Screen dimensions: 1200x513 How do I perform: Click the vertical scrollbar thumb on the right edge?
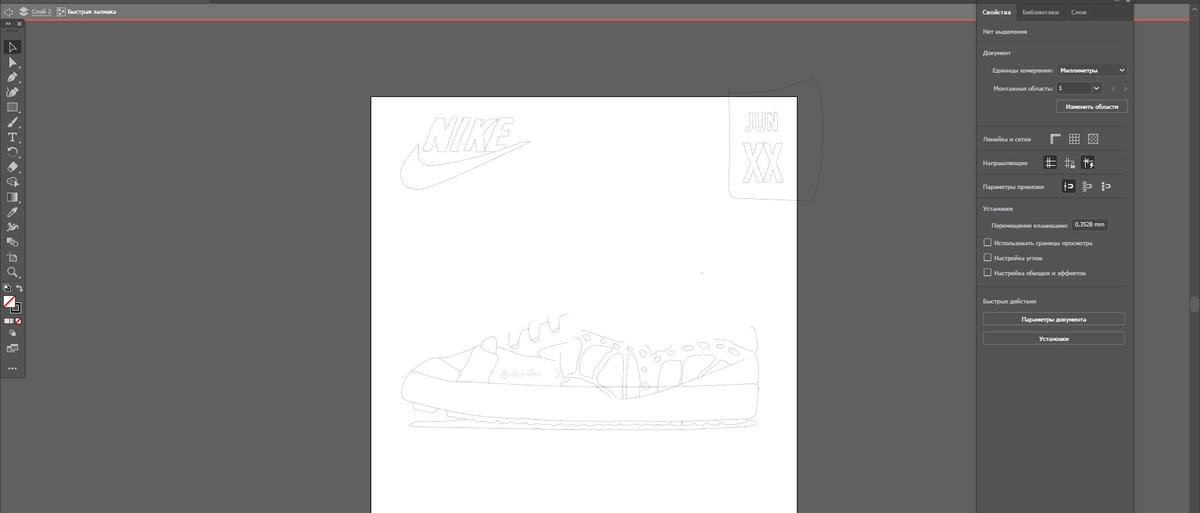(1192, 303)
